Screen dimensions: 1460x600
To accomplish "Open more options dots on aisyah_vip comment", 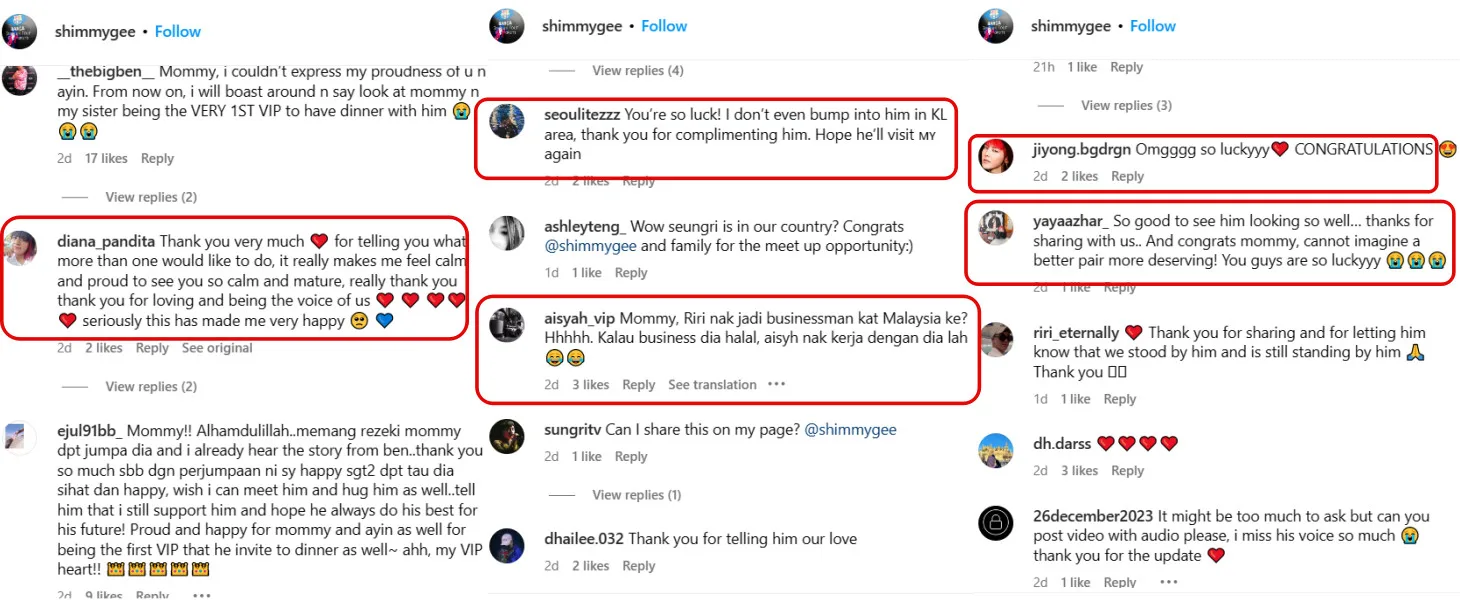I will 777,385.
